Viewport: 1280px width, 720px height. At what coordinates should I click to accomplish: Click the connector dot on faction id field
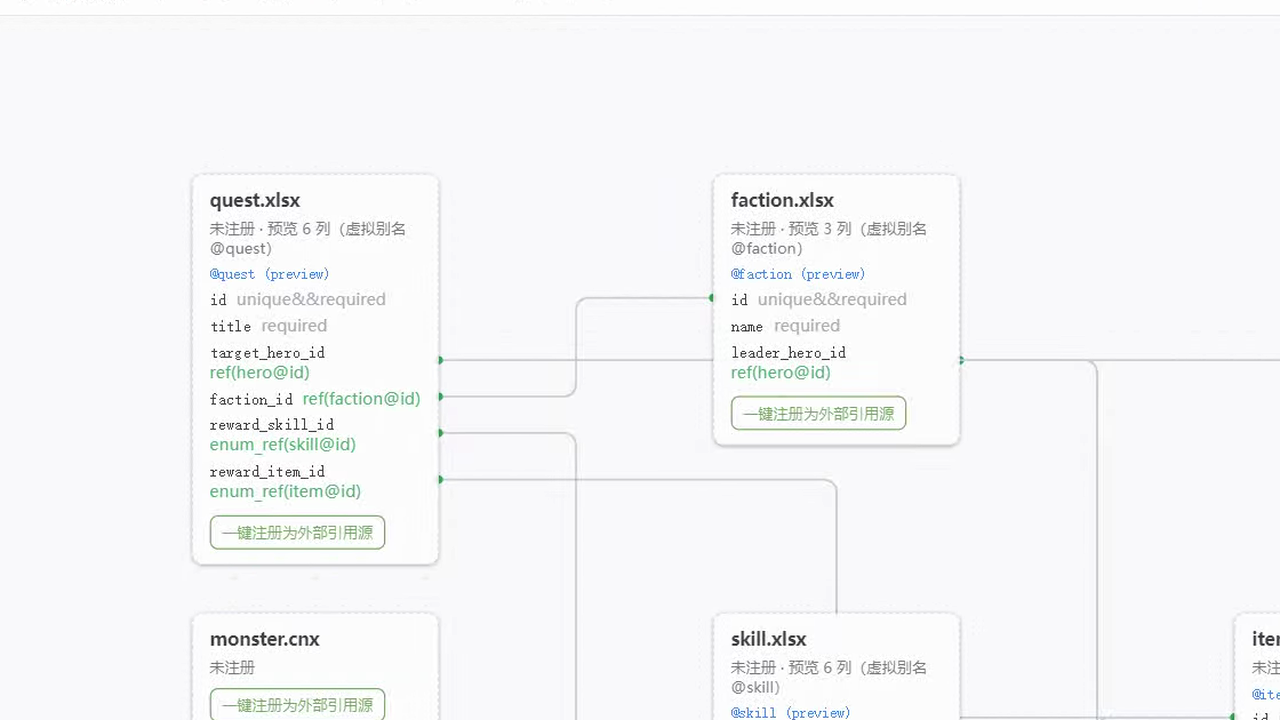(712, 298)
